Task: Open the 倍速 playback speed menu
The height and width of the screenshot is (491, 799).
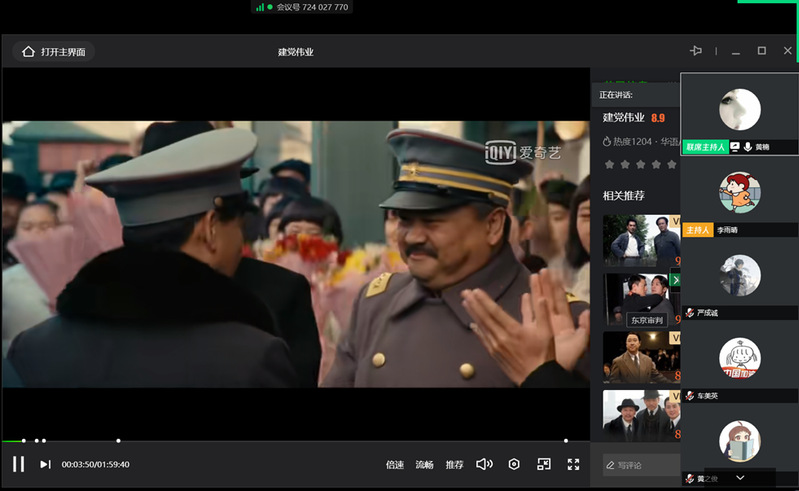Action: pos(395,465)
